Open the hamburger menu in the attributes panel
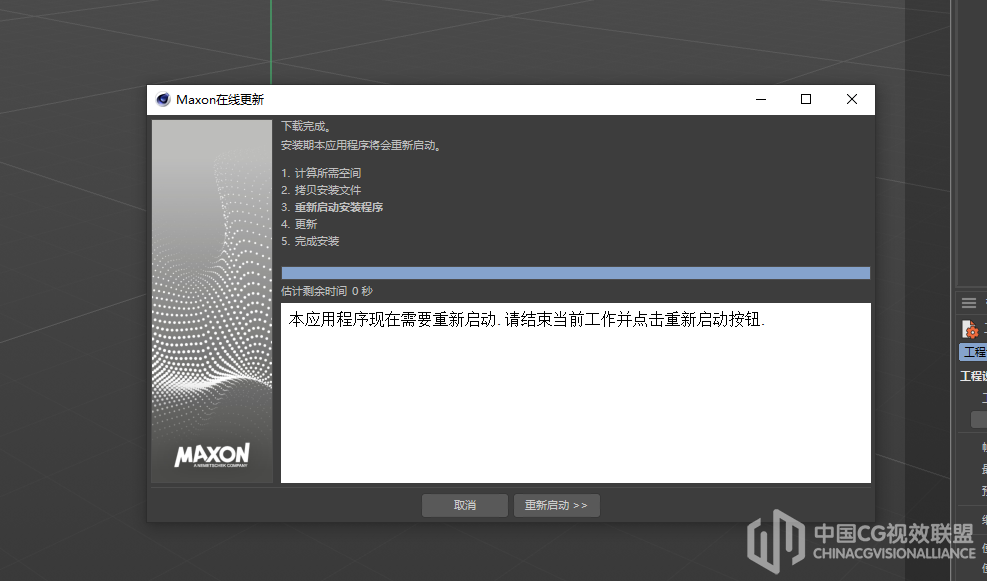The height and width of the screenshot is (581, 987). click(x=969, y=303)
